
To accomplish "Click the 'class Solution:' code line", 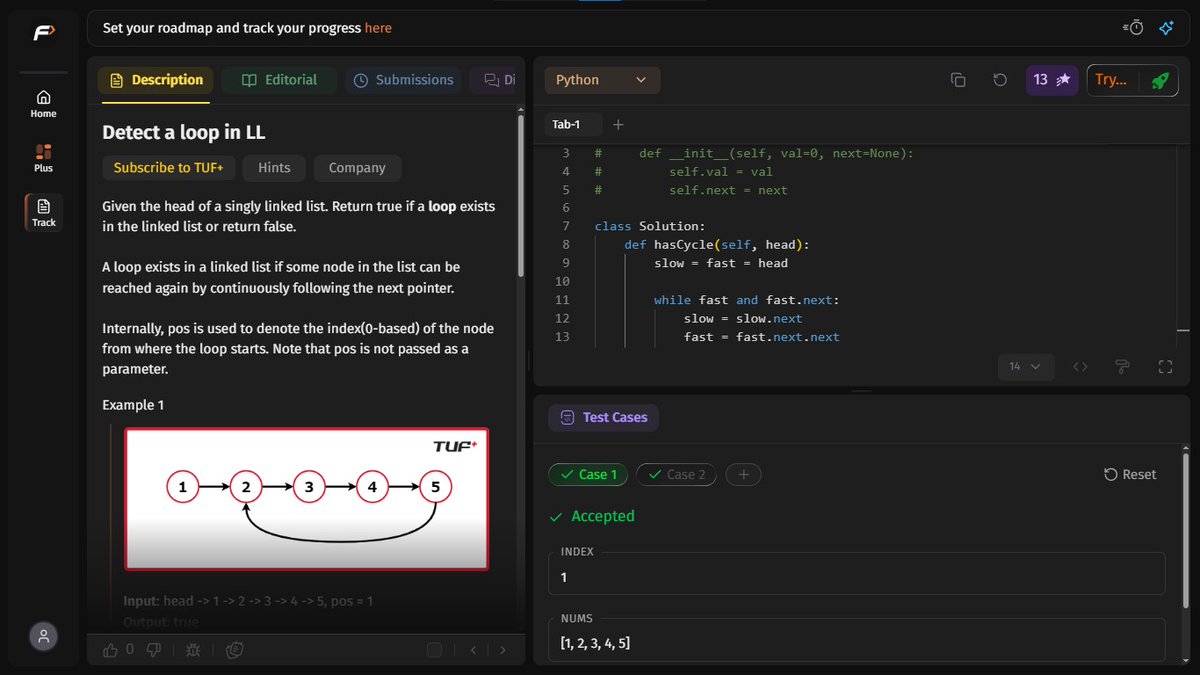I will click(x=649, y=226).
